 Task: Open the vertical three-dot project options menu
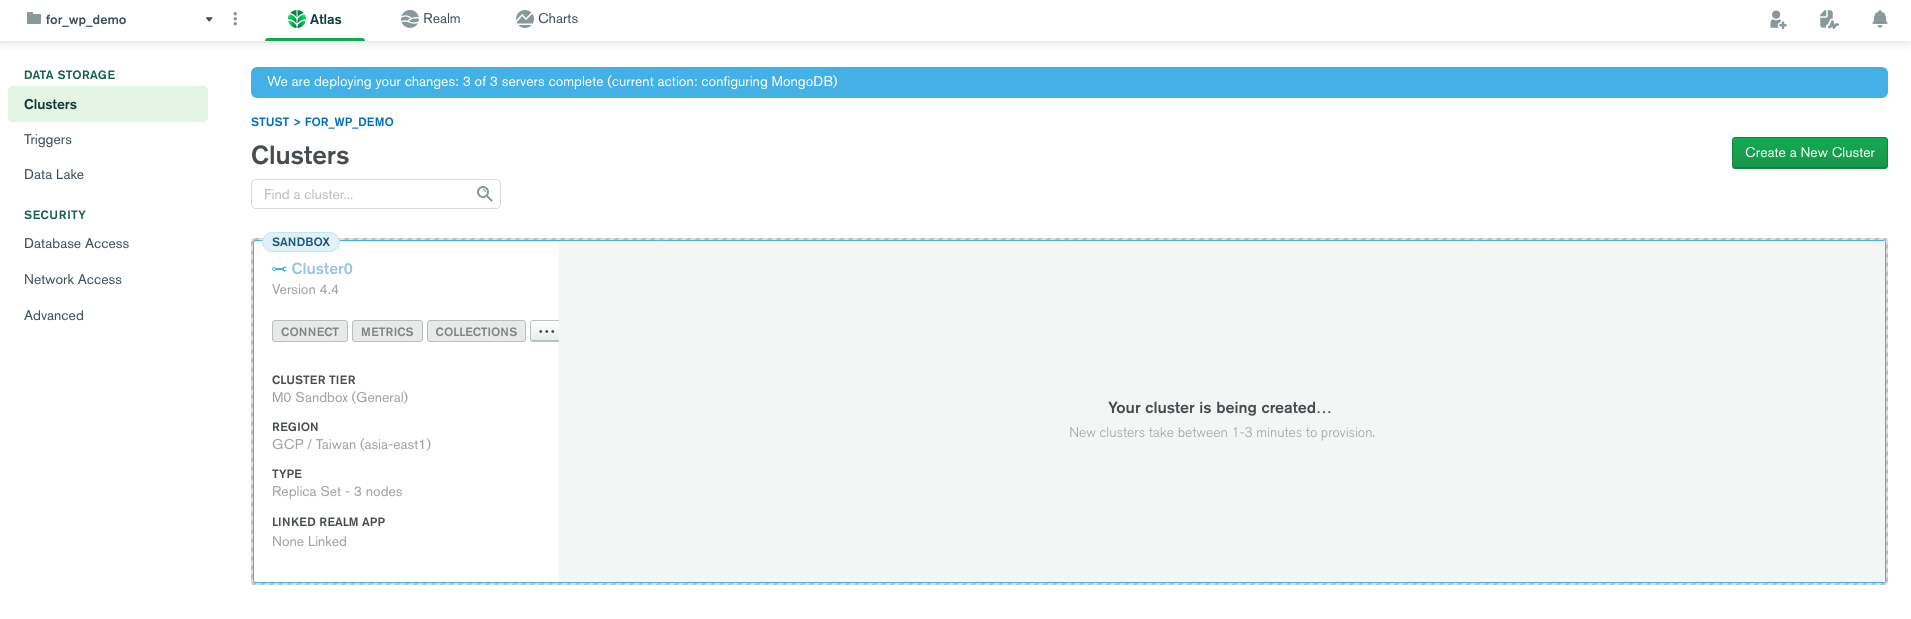pos(235,19)
